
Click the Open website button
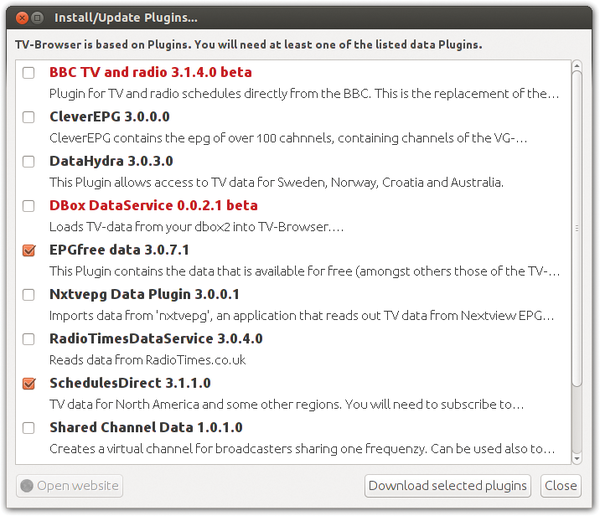[69, 486]
